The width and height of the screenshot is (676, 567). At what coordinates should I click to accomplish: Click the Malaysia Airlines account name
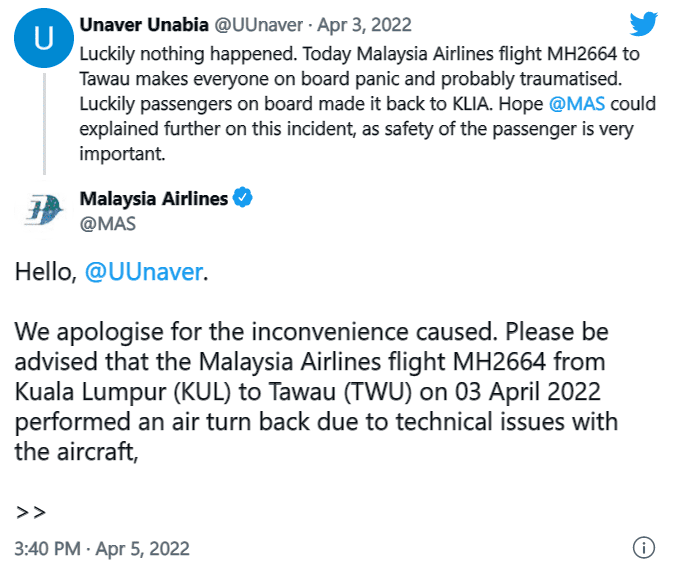154,198
